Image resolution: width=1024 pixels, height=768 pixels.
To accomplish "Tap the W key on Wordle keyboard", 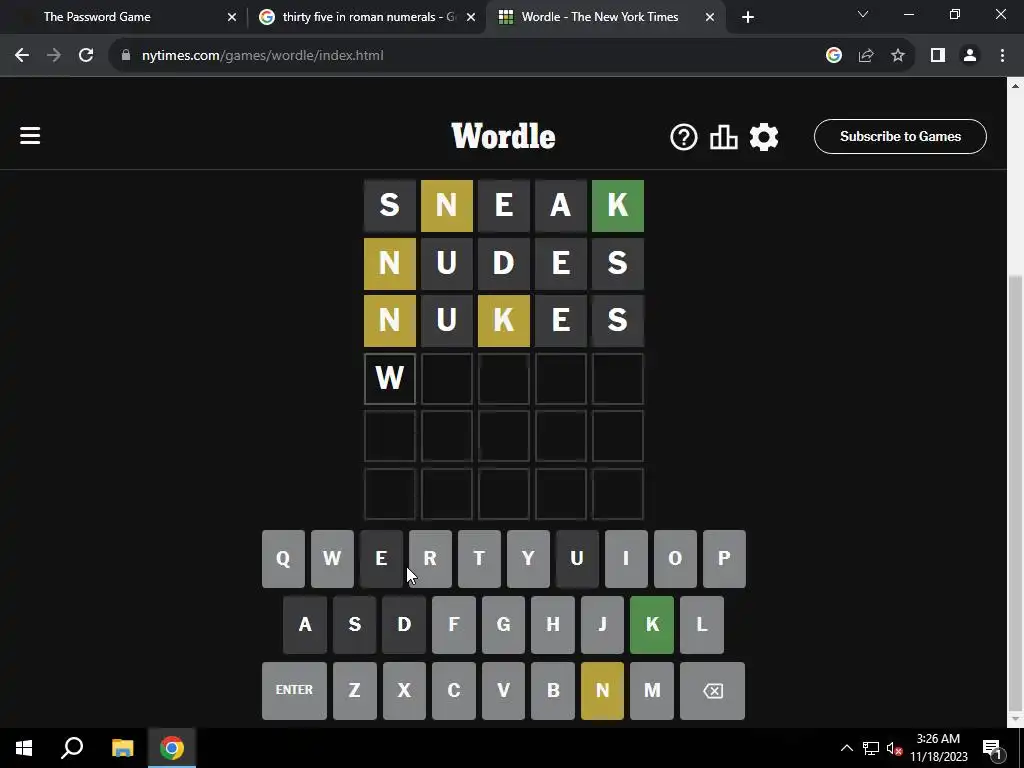I will tap(332, 559).
